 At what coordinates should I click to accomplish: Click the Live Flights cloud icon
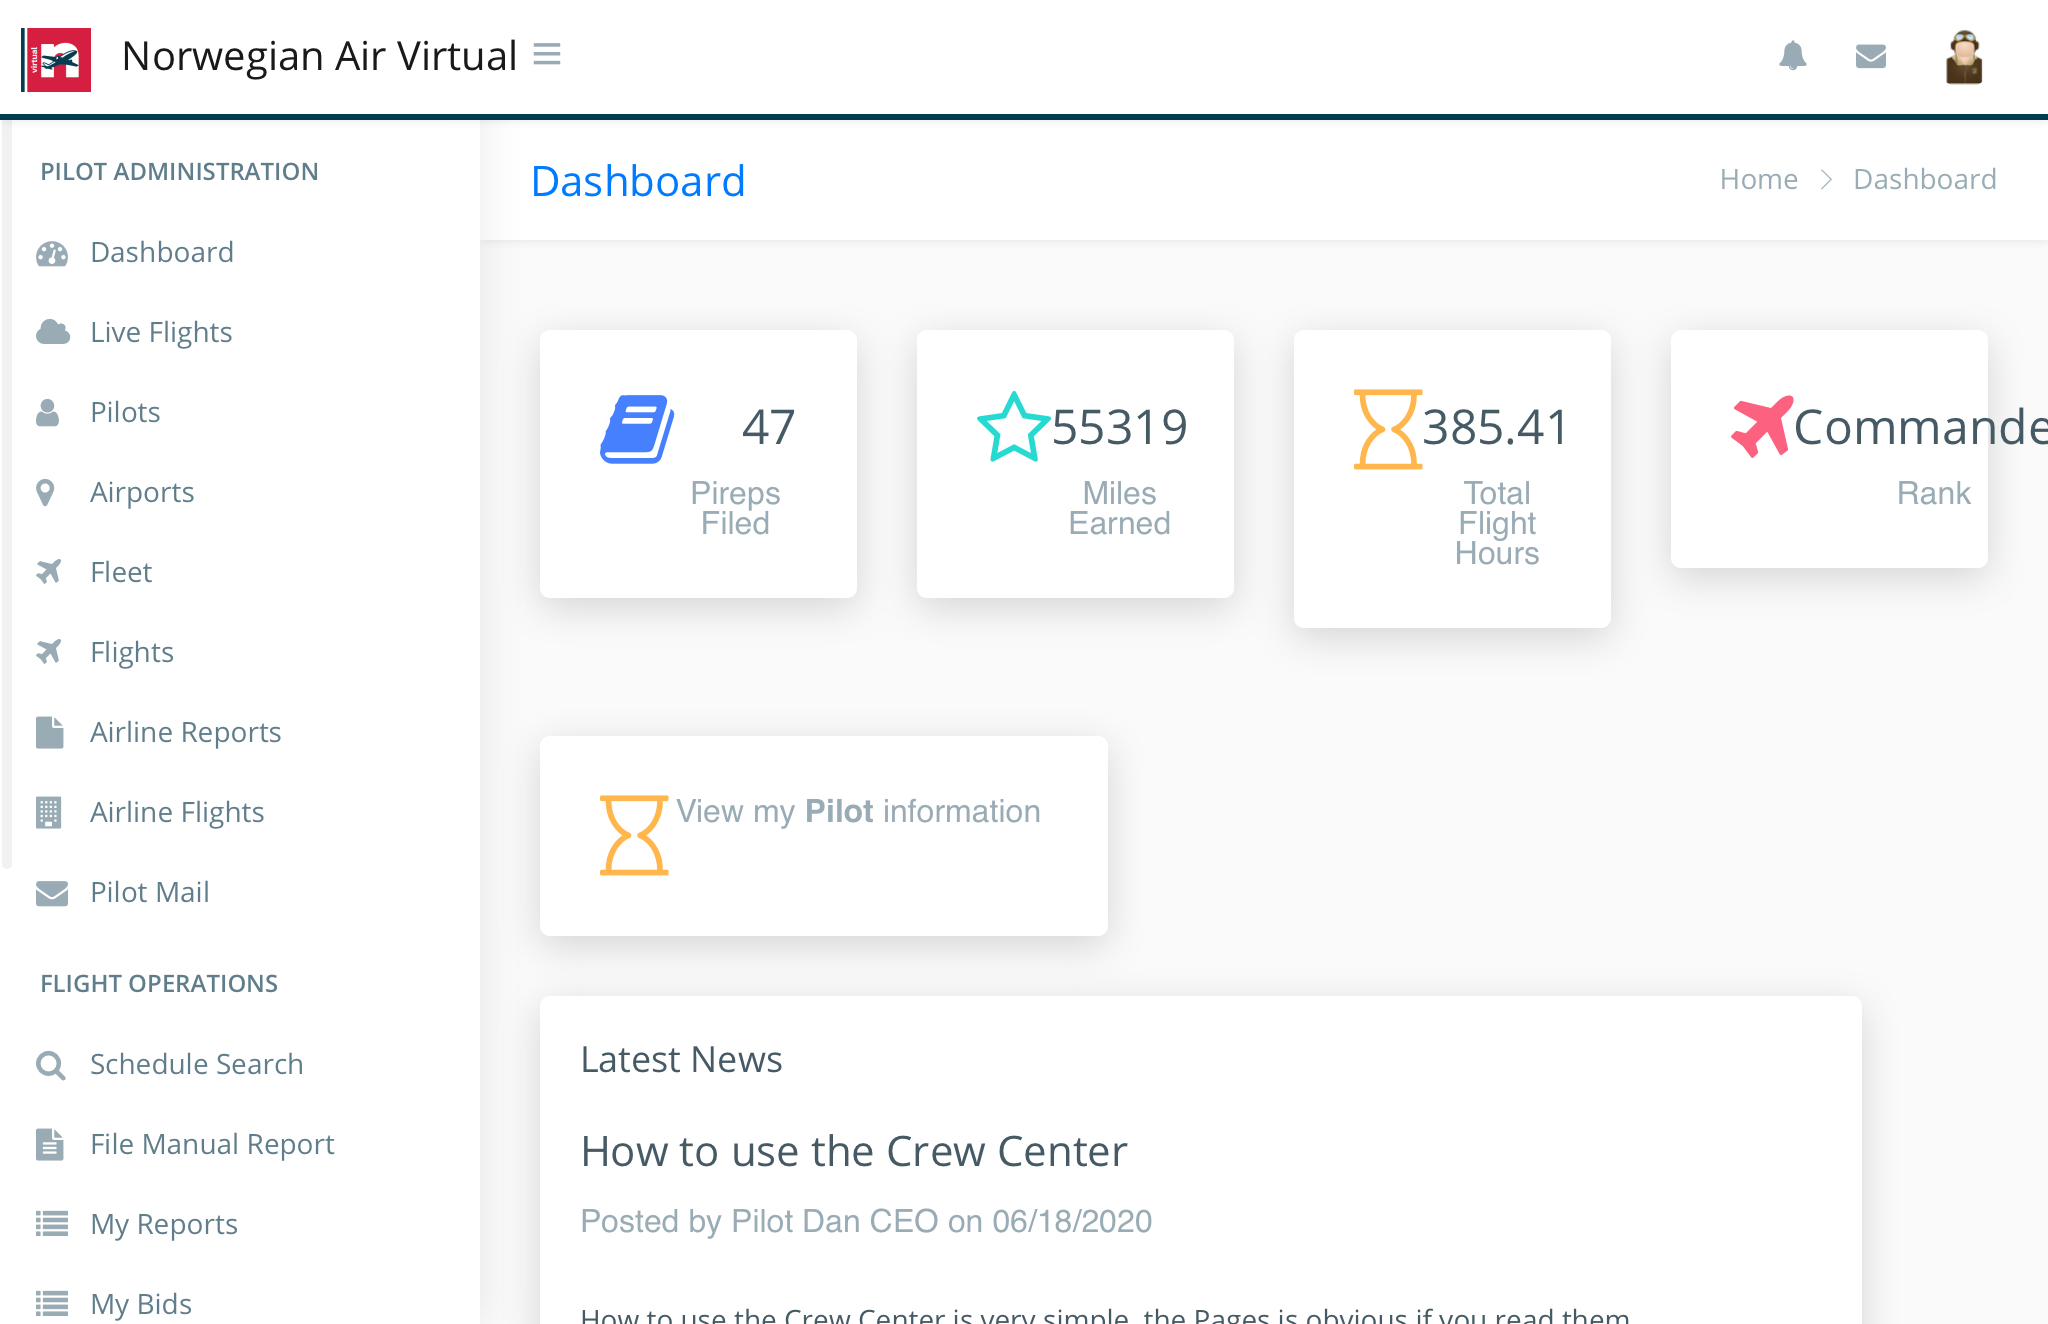[52, 332]
